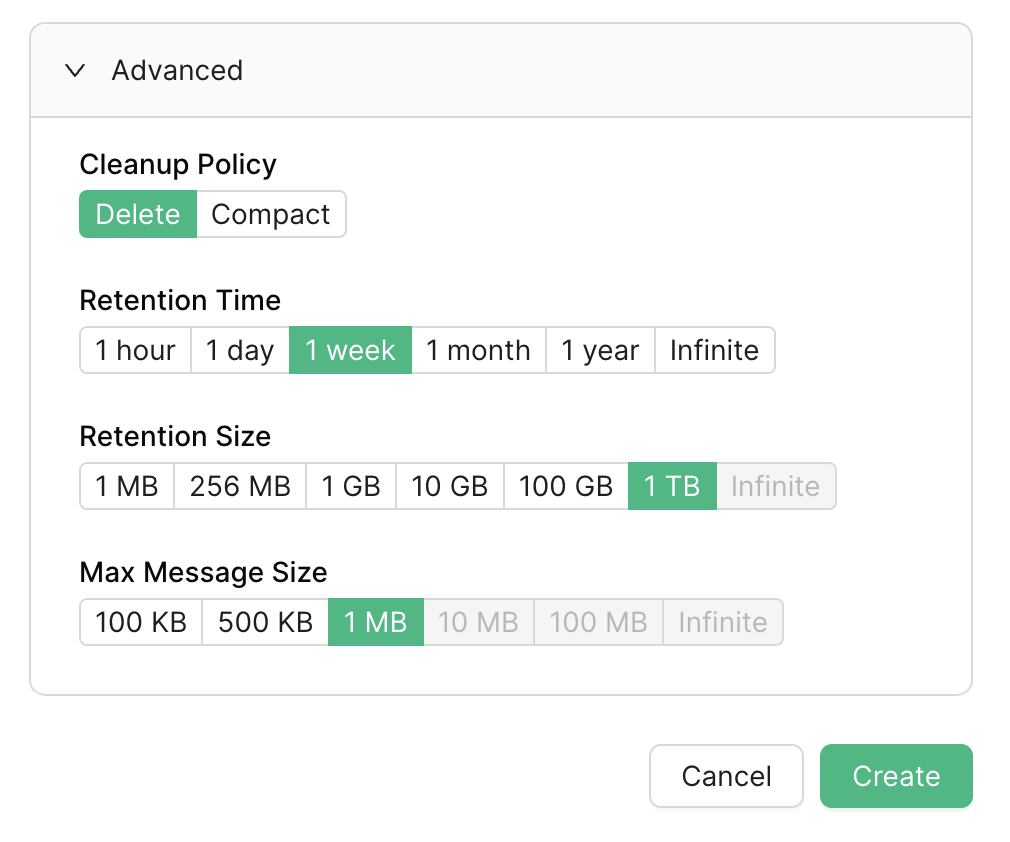1010x842 pixels.
Task: Choose 1 MB retention size
Action: (x=127, y=486)
